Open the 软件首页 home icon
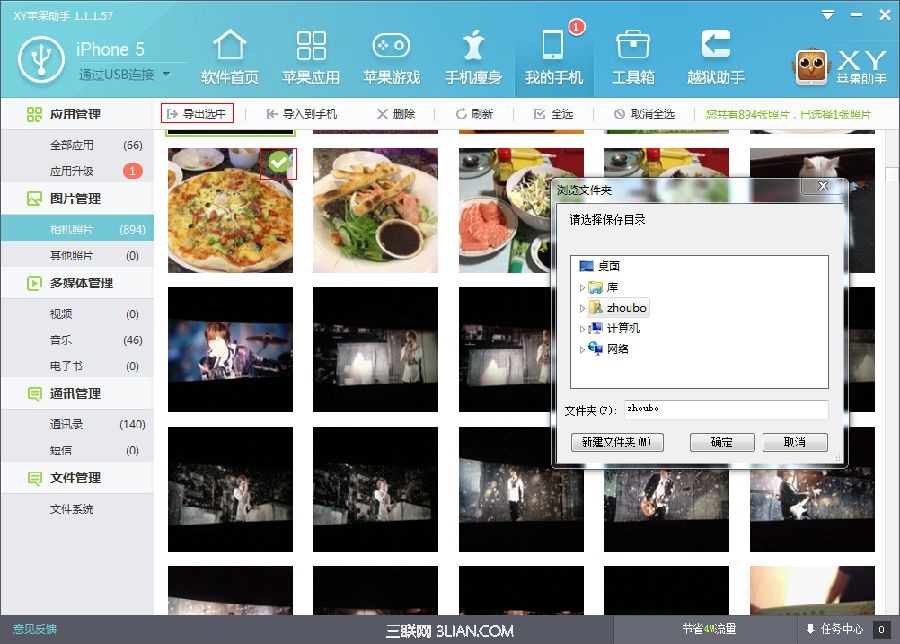The width and height of the screenshot is (900, 644). 230,47
